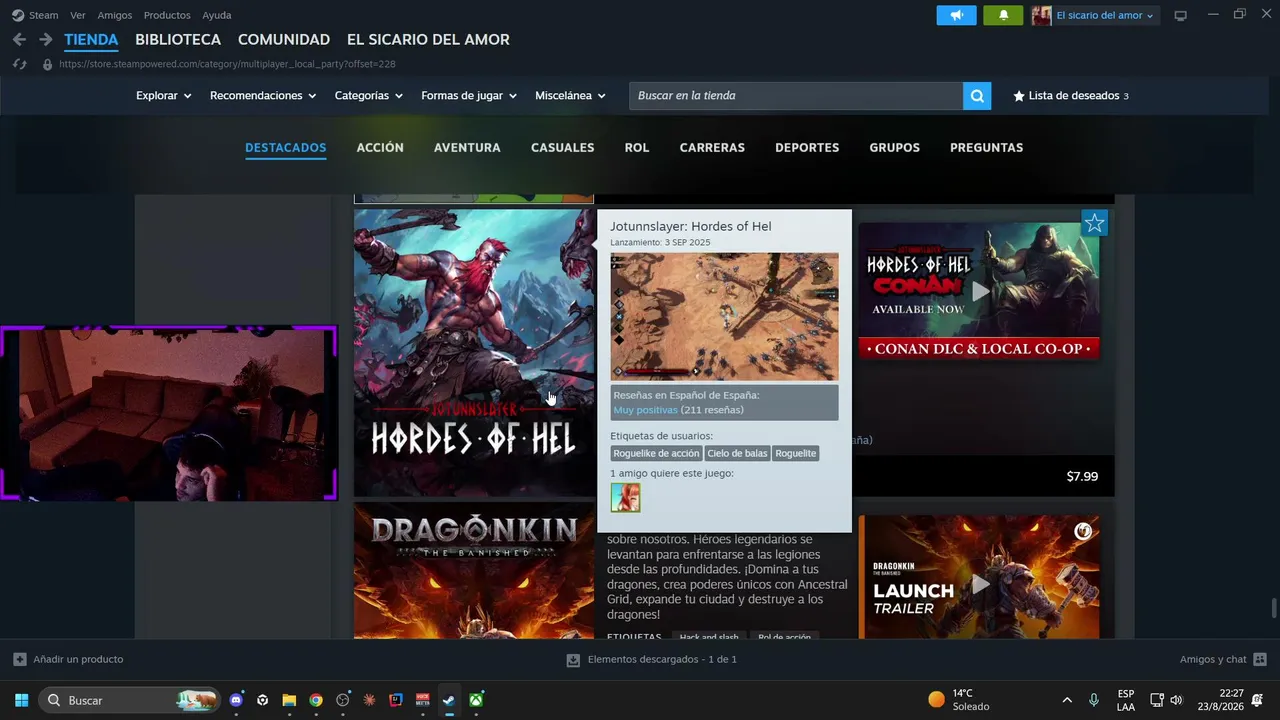This screenshot has height=720, width=1280.
Task: Click the microphone icon in system tray
Action: click(x=1093, y=700)
